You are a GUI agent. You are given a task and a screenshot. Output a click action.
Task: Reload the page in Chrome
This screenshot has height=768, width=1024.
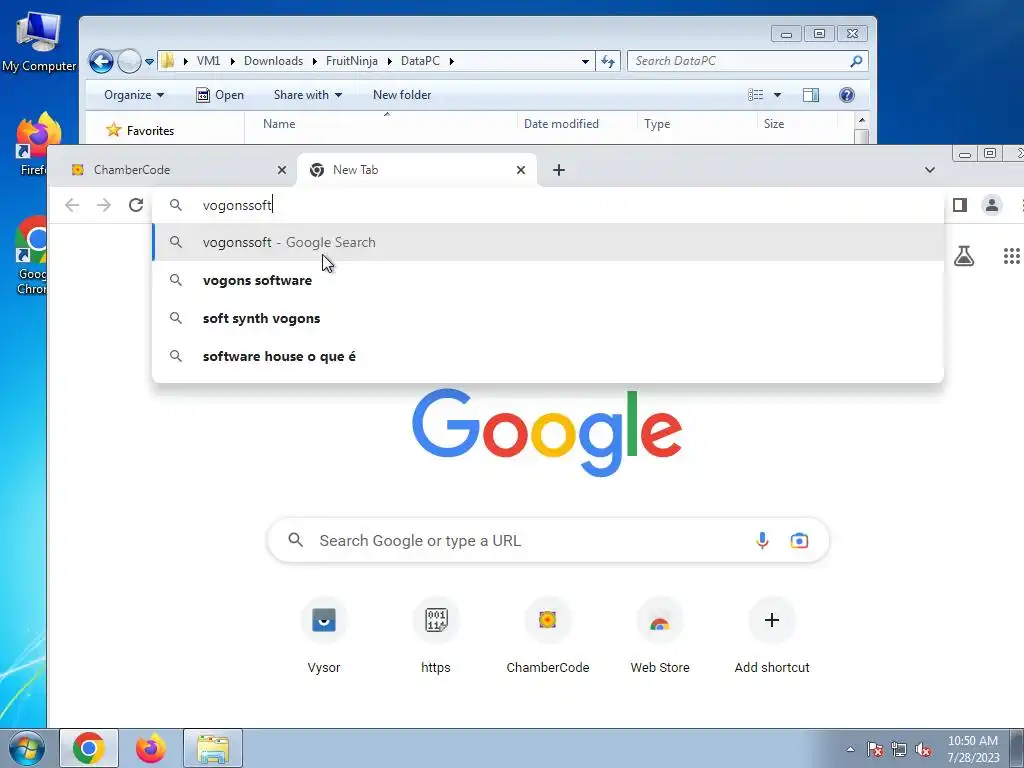136,205
